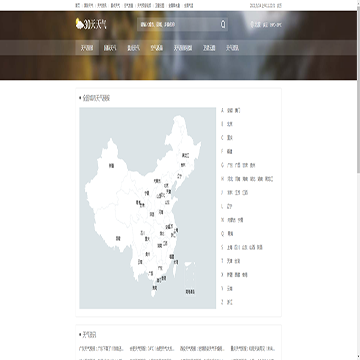Click 天津 in the T index row
The image size is (360, 360).
tap(229, 261)
